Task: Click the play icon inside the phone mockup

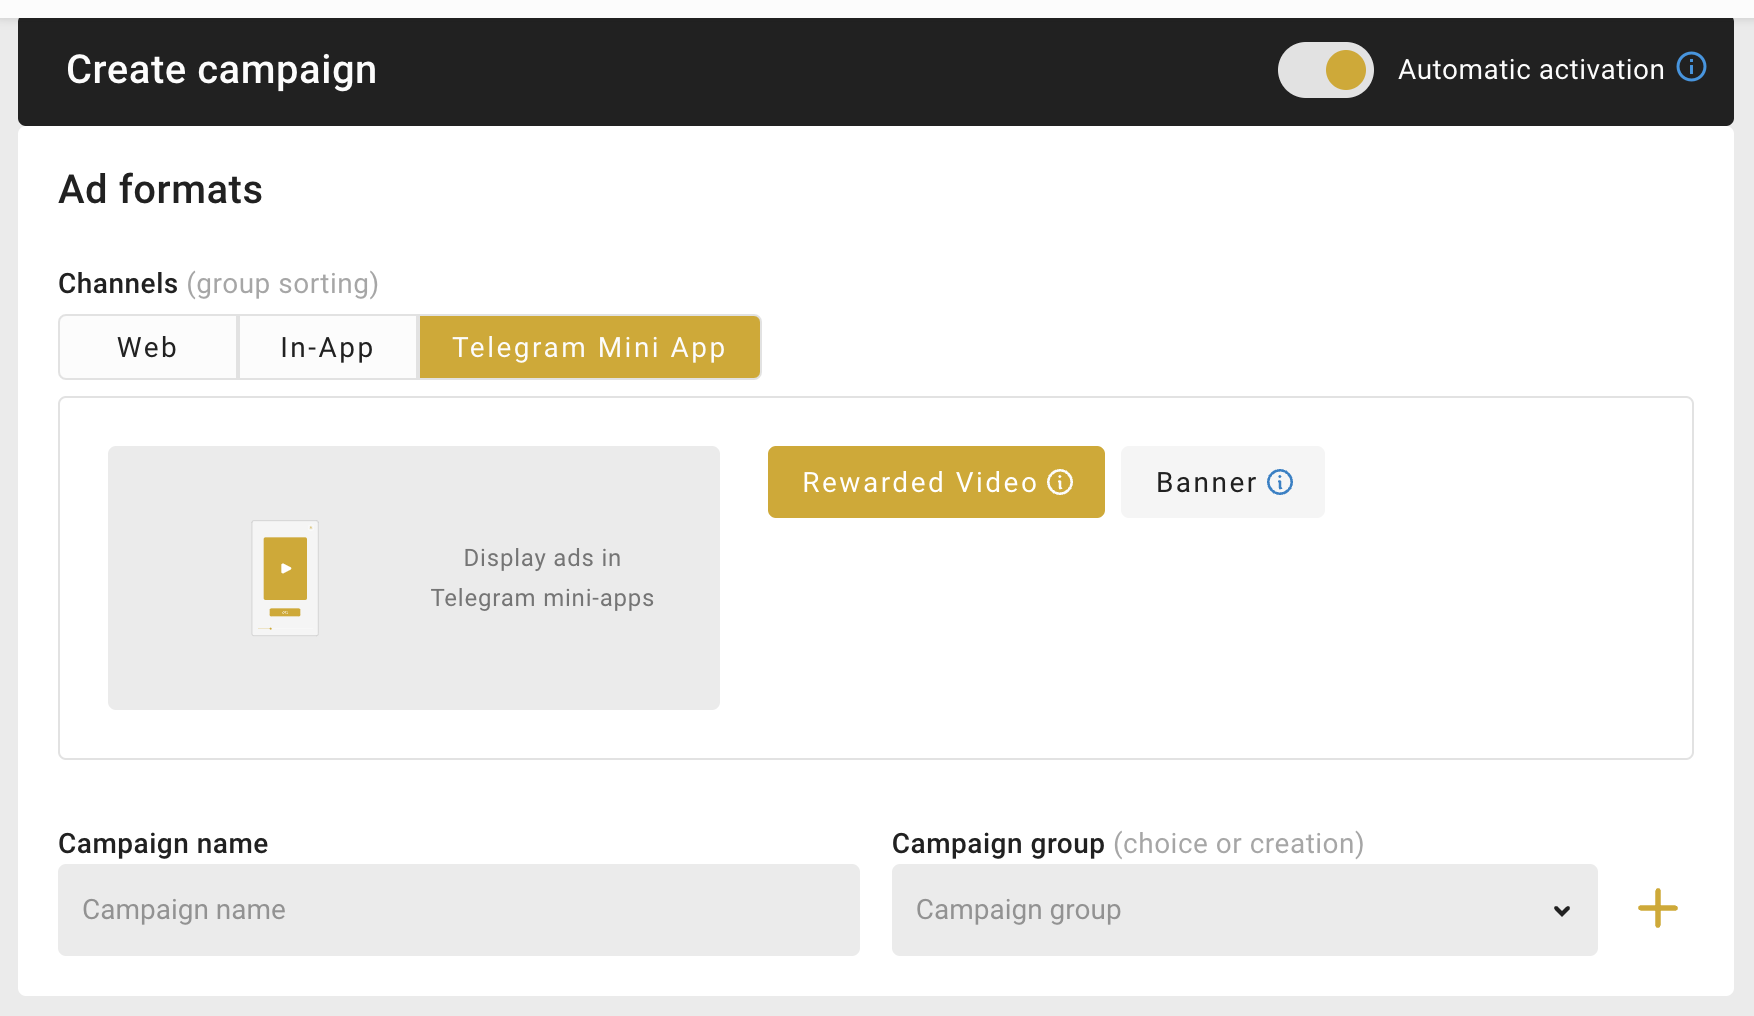Action: 285,568
